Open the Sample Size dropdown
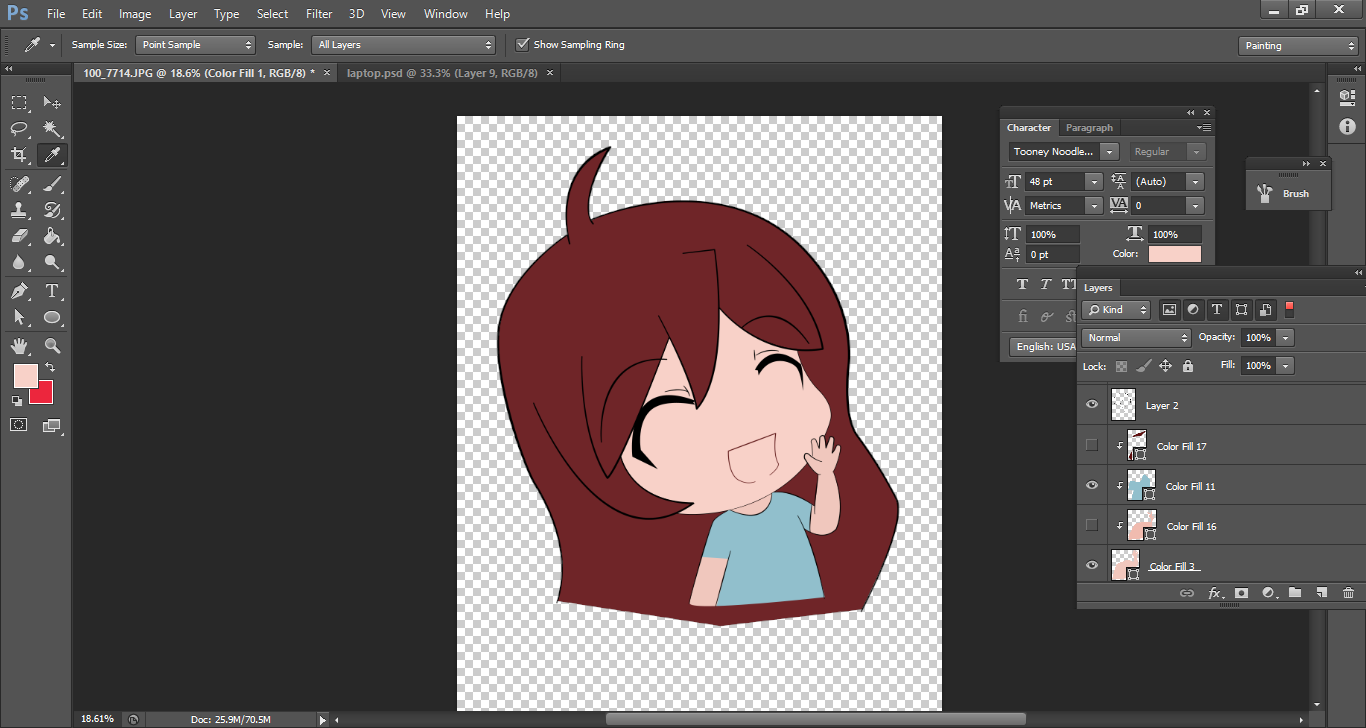1366x728 pixels. [197, 45]
